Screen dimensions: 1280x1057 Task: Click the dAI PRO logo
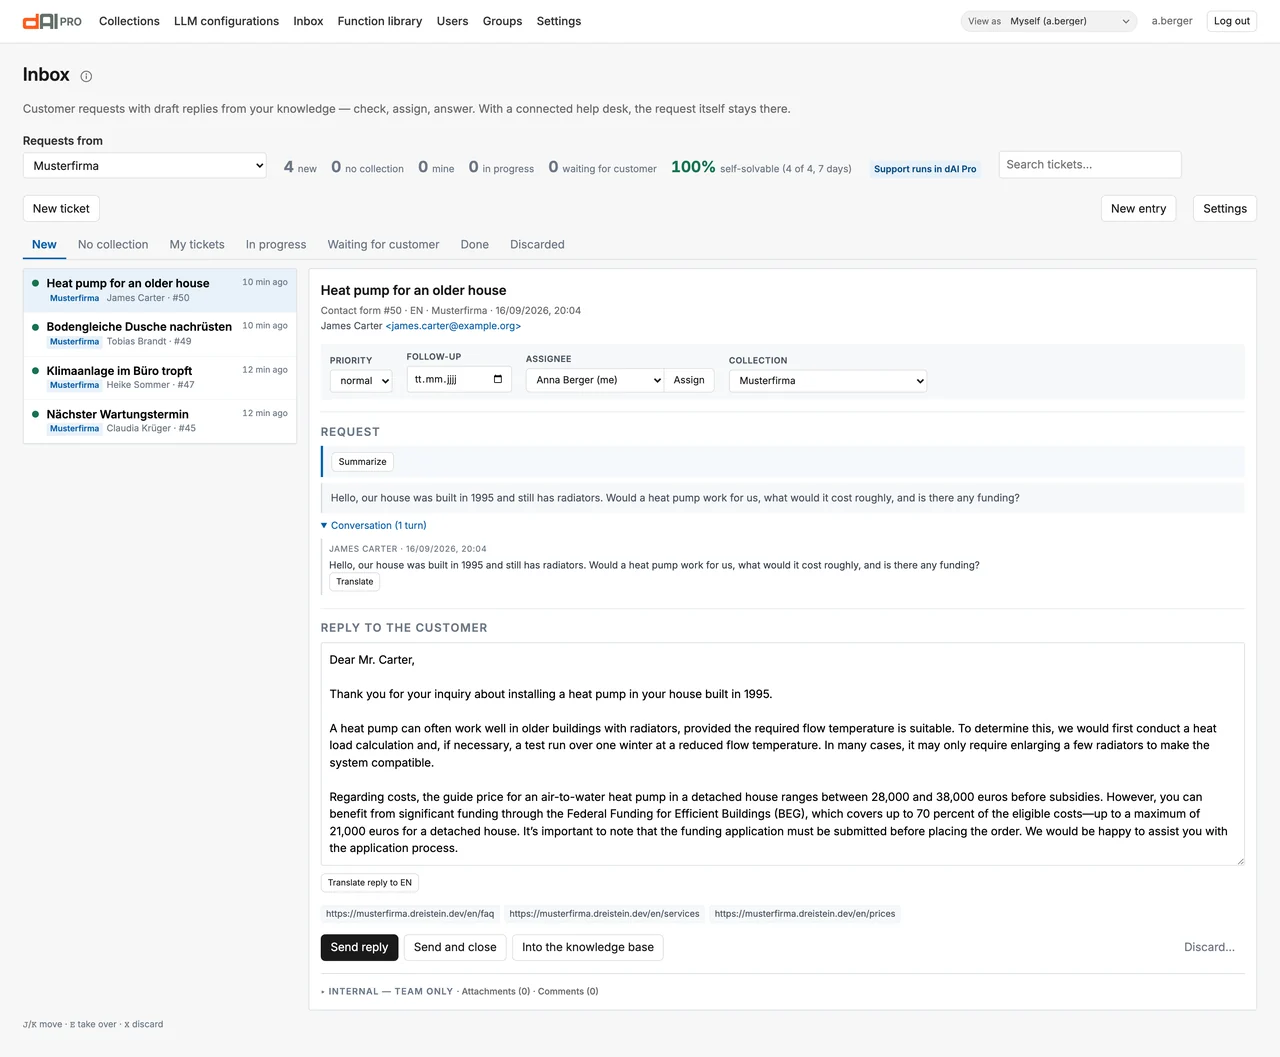point(52,21)
